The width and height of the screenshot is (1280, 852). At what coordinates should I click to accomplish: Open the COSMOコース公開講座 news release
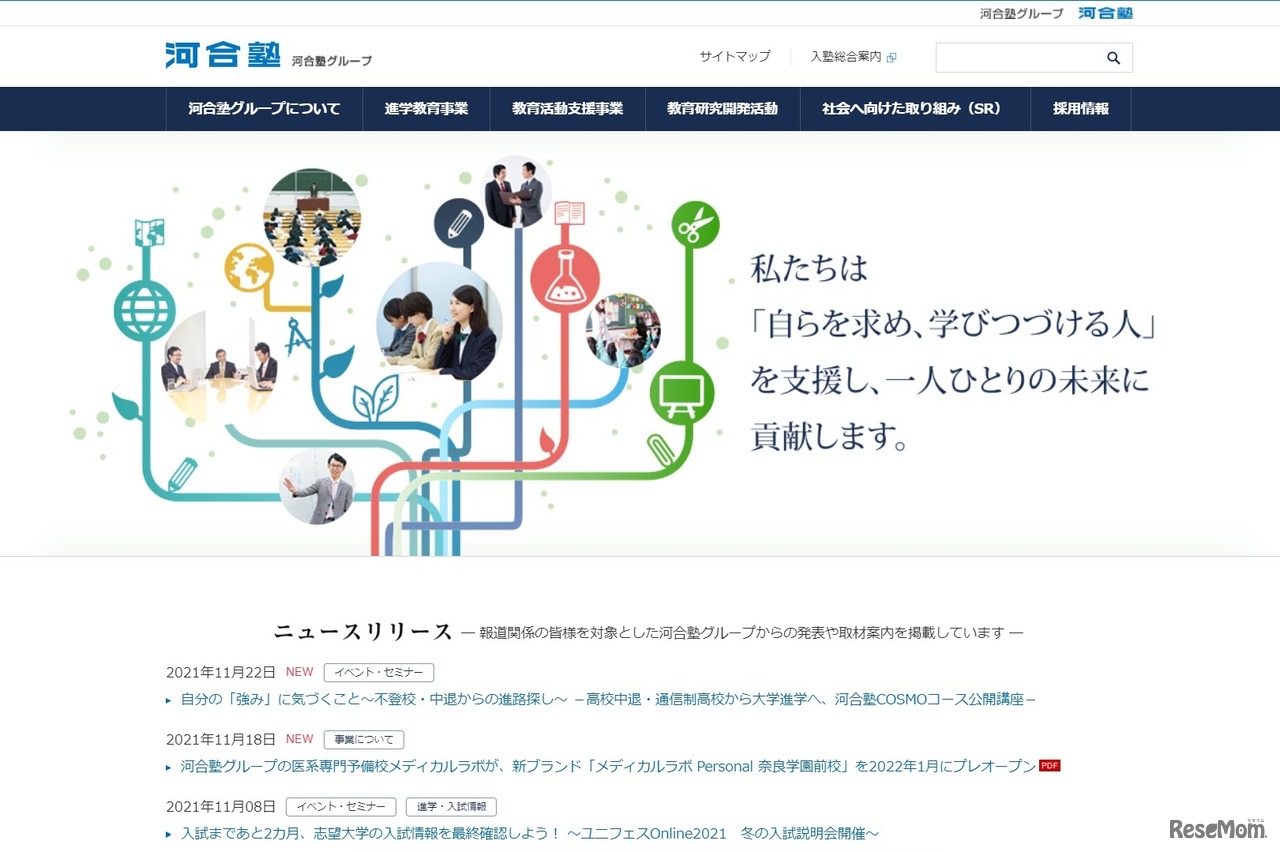coord(600,700)
